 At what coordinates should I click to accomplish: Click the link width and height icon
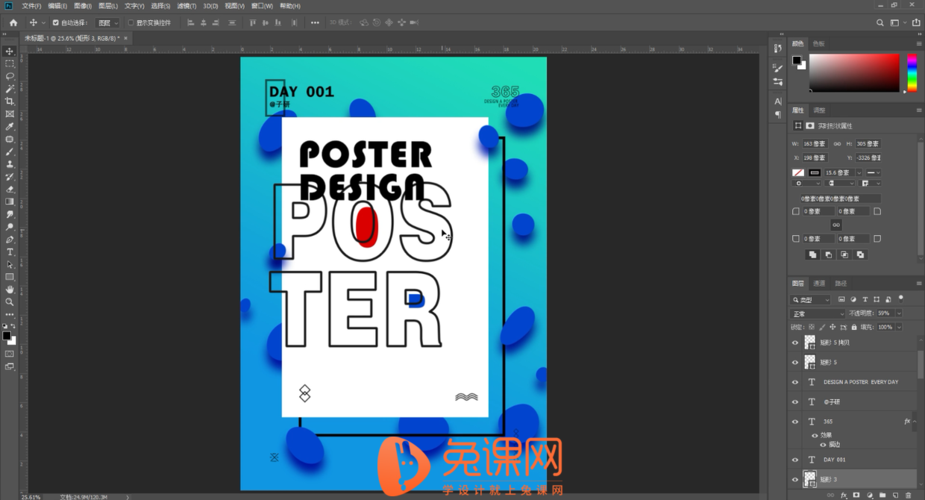click(837, 144)
